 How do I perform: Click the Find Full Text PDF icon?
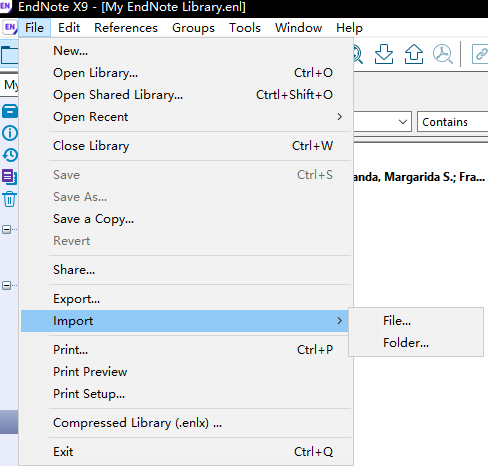tap(443, 54)
